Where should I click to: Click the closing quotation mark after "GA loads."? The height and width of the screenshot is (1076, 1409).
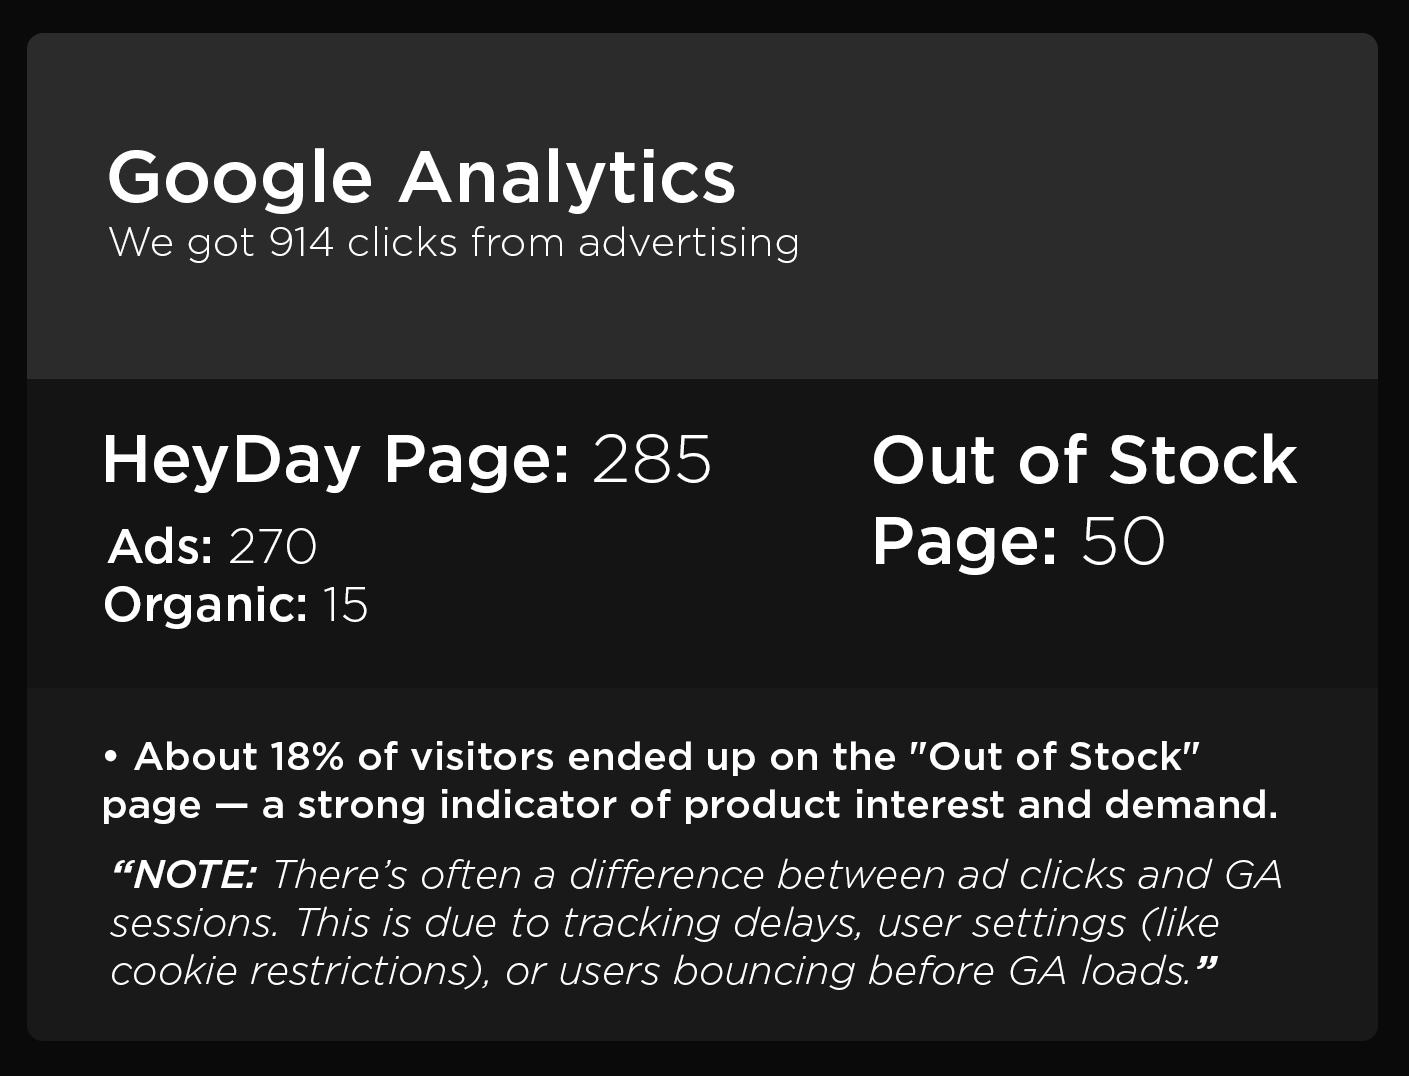[1207, 966]
